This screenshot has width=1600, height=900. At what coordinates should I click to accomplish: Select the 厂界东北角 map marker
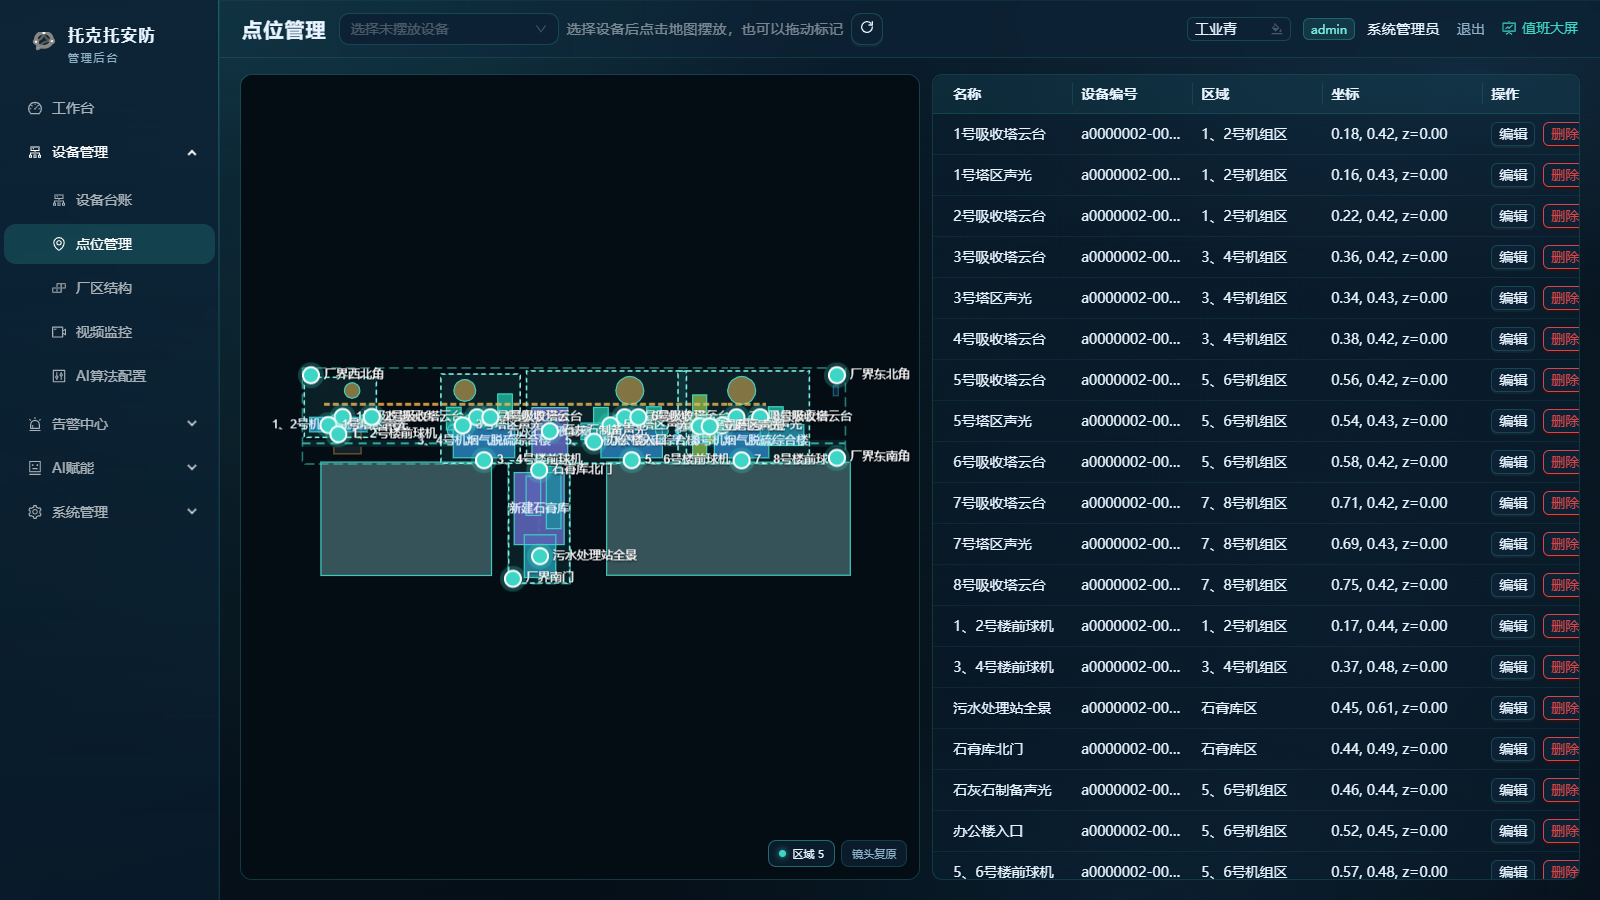pos(837,375)
